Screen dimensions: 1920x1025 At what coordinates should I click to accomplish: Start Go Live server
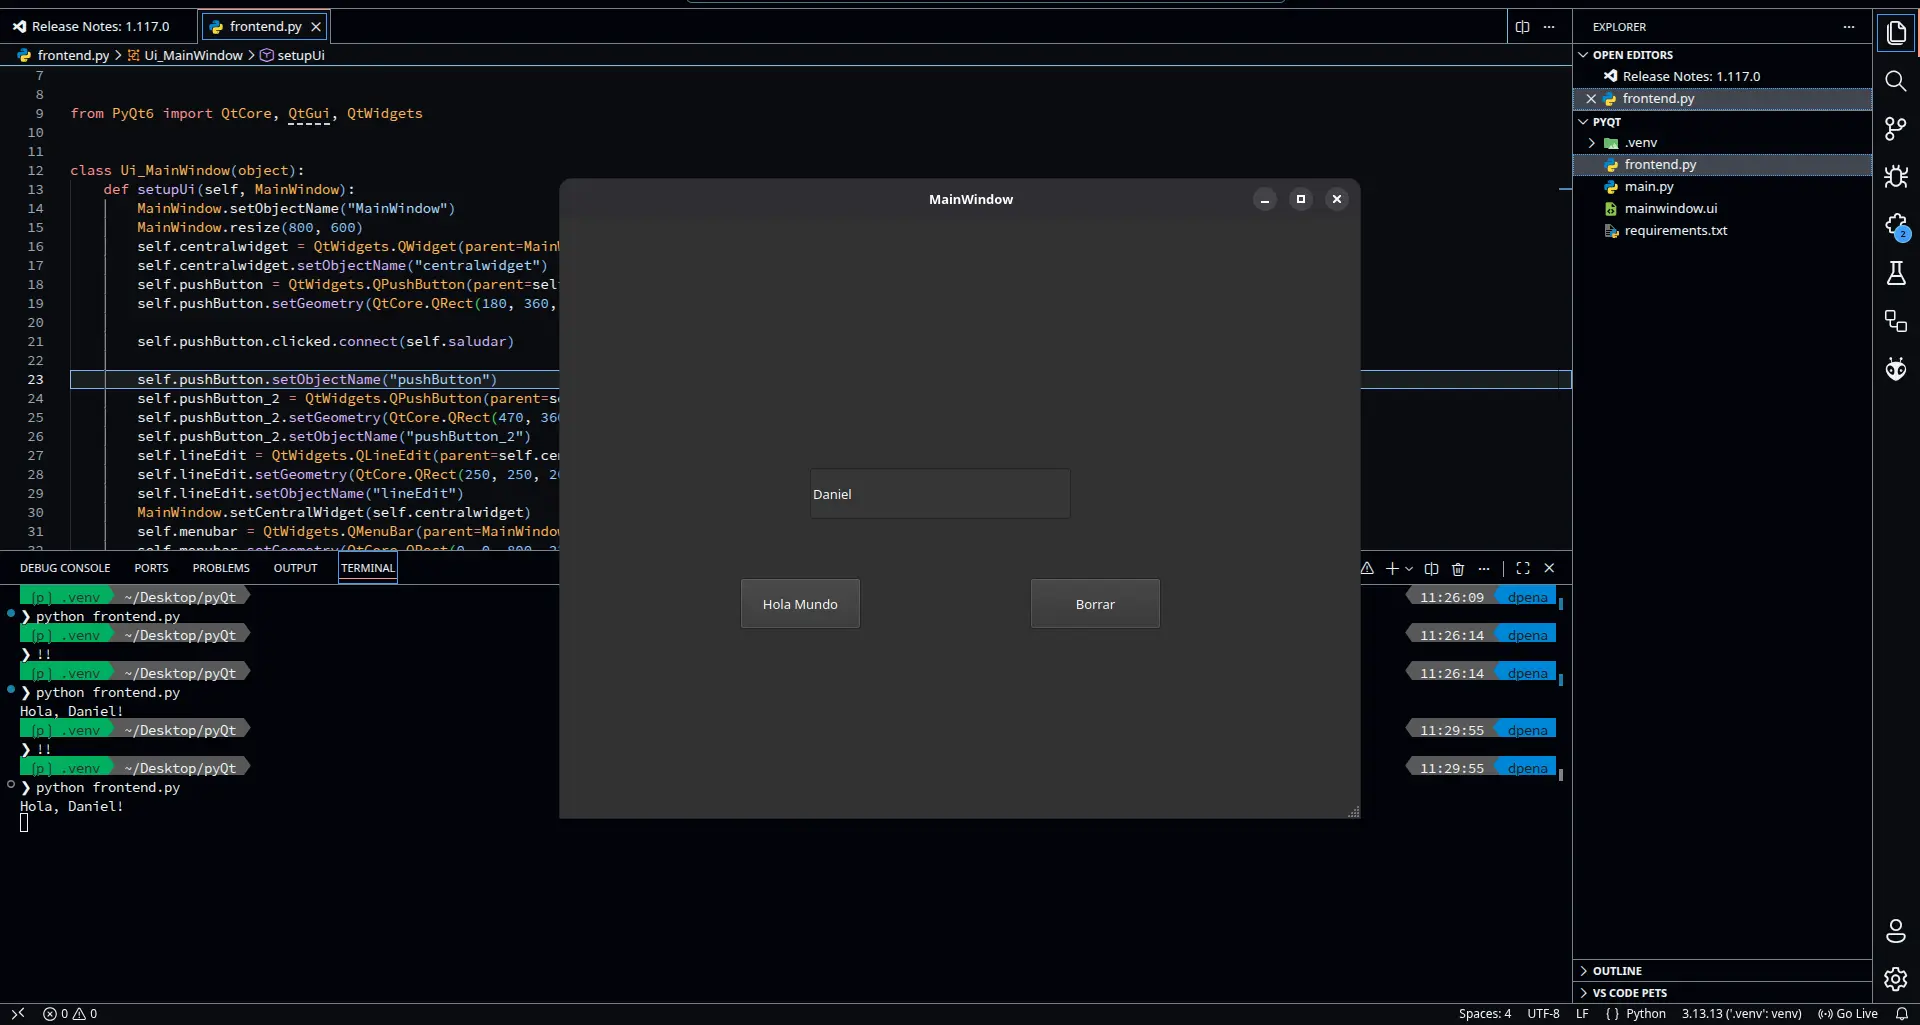click(1847, 1013)
